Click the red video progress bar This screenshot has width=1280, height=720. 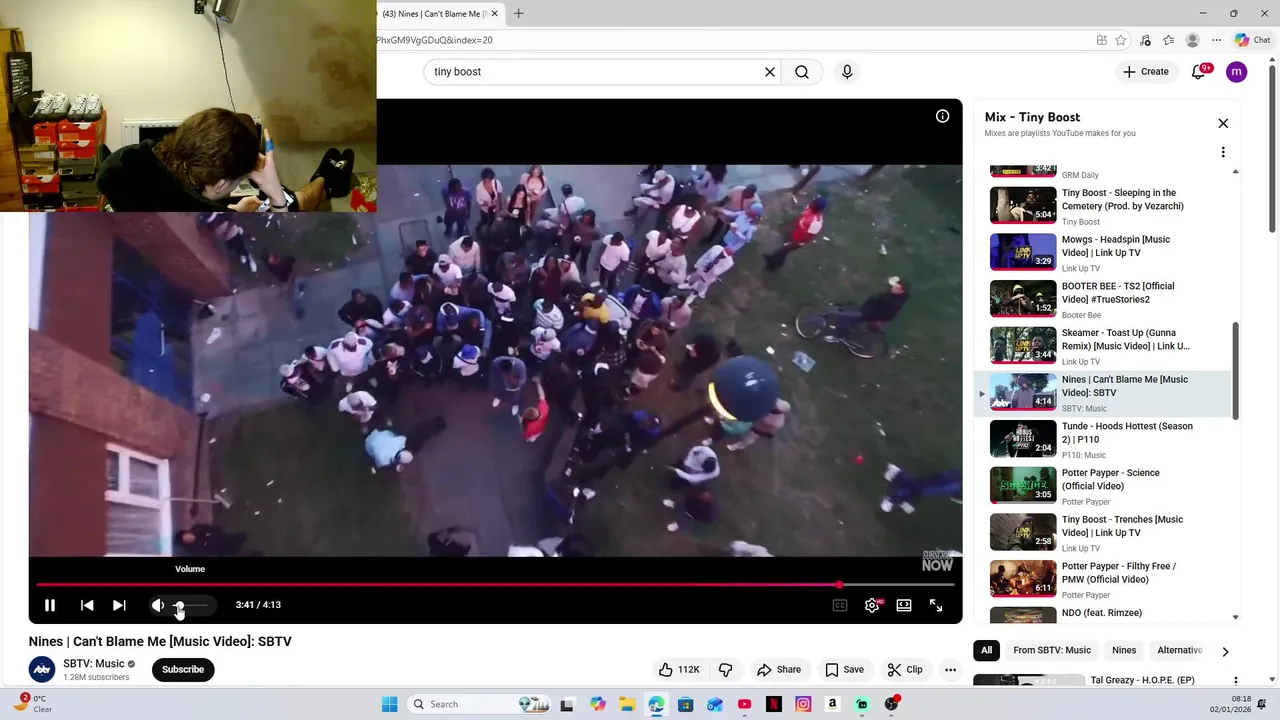(495, 585)
